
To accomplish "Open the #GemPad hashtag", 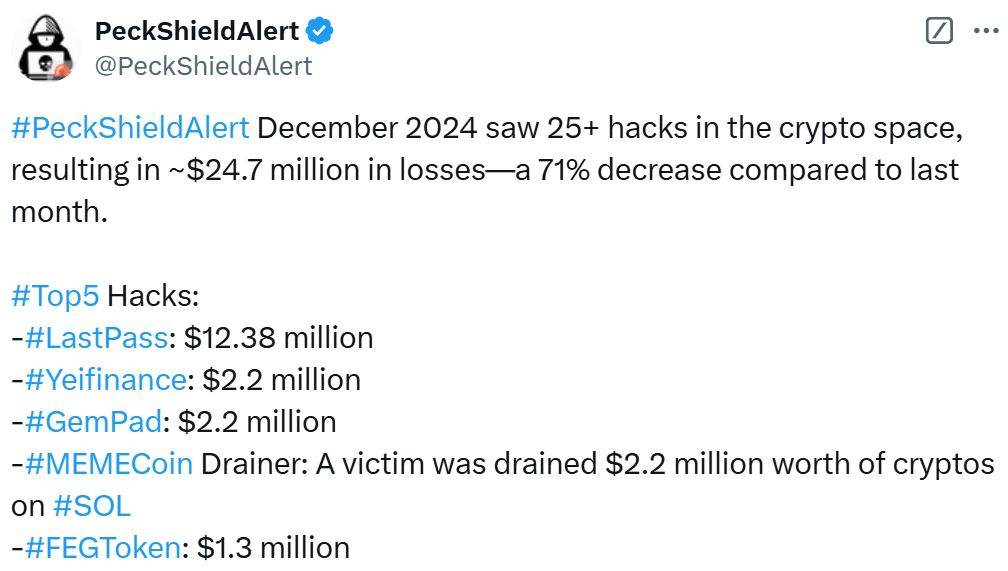I will click(93, 422).
